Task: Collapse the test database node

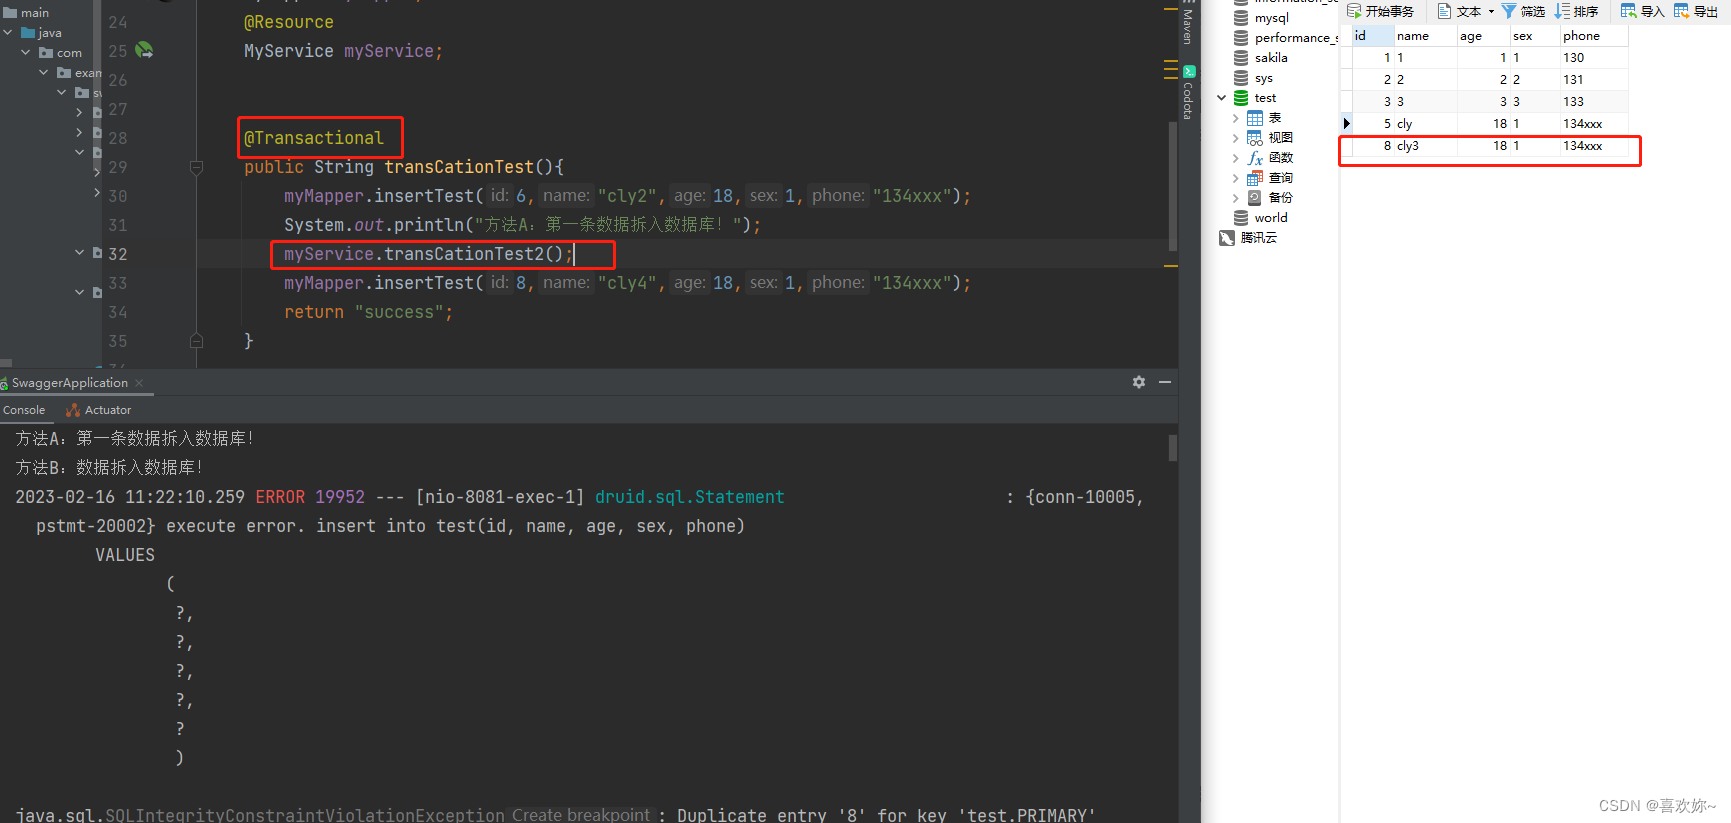Action: point(1222,98)
